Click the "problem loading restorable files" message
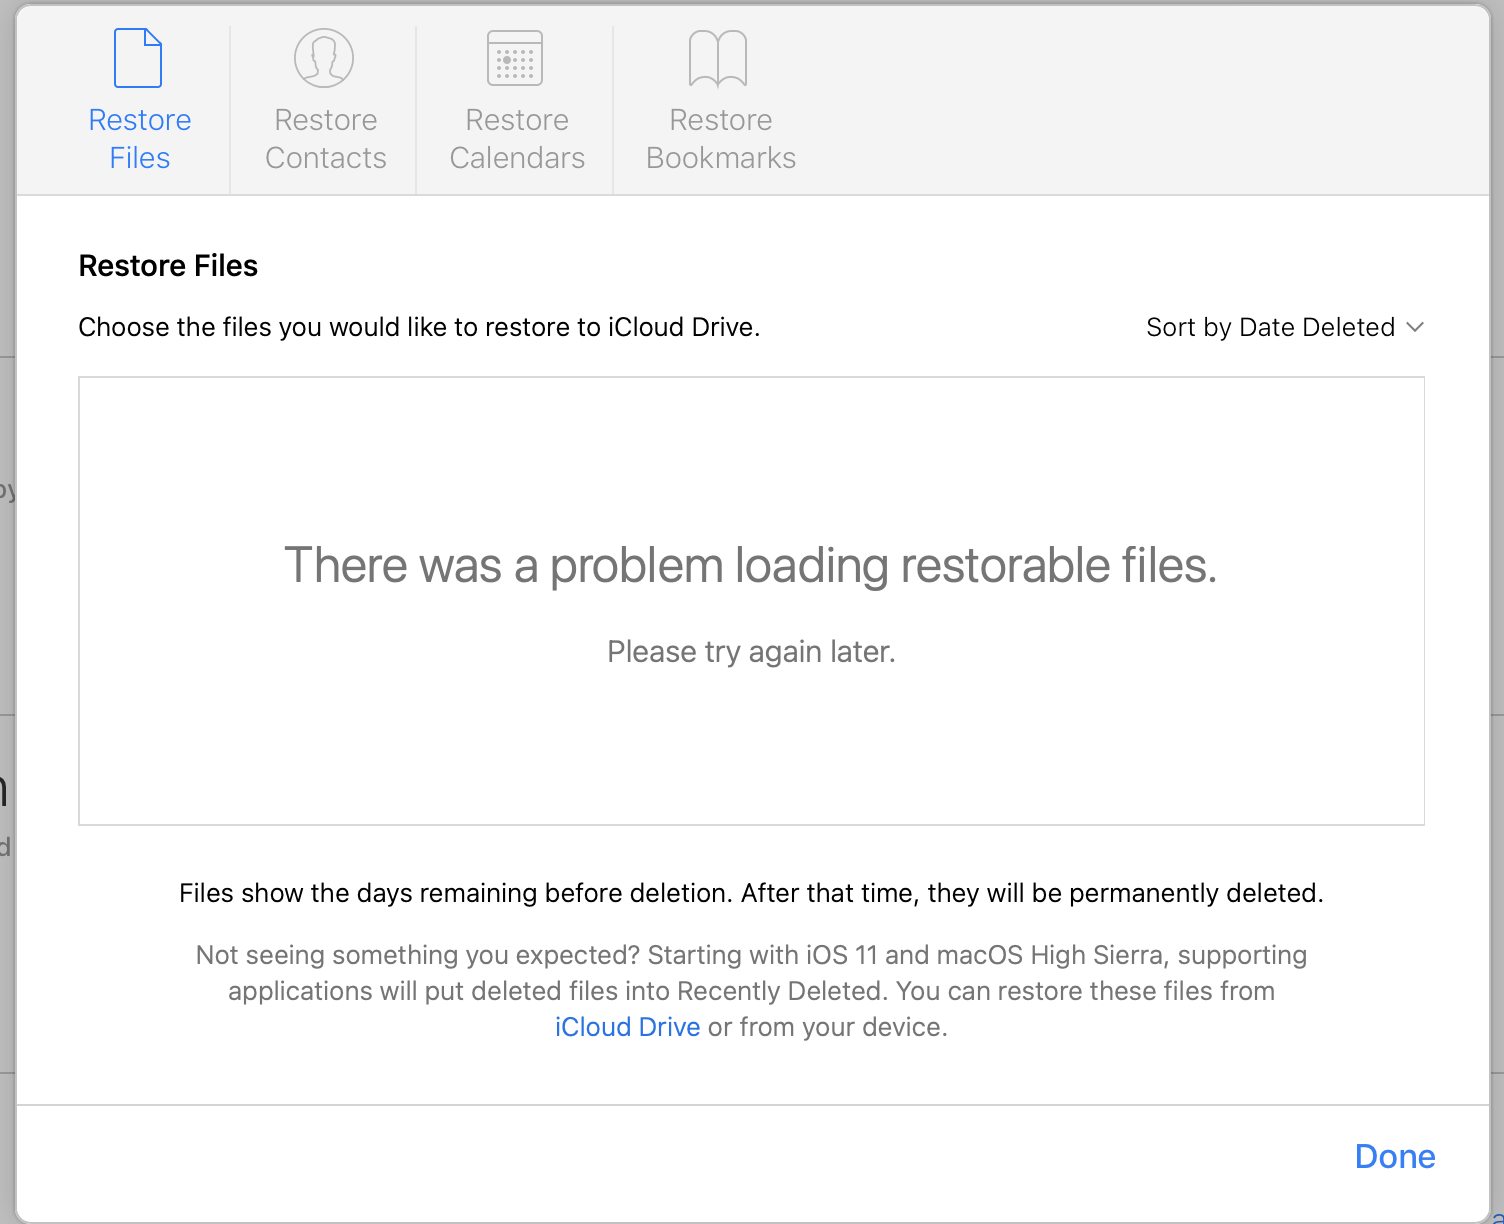Viewport: 1504px width, 1224px height. (x=751, y=565)
